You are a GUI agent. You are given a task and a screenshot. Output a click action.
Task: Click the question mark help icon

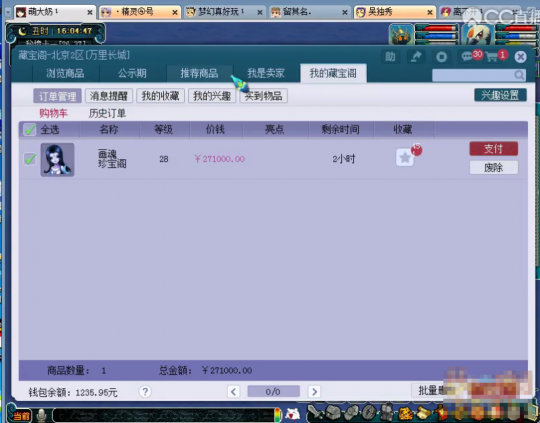click(x=145, y=392)
